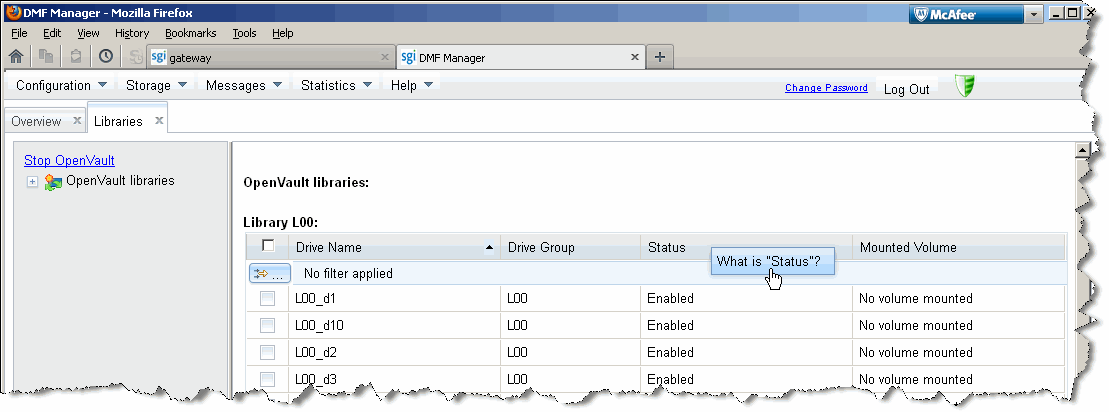Screen dimensions: 1109x412
Task: Open the Firefox View menu
Action: [88, 33]
